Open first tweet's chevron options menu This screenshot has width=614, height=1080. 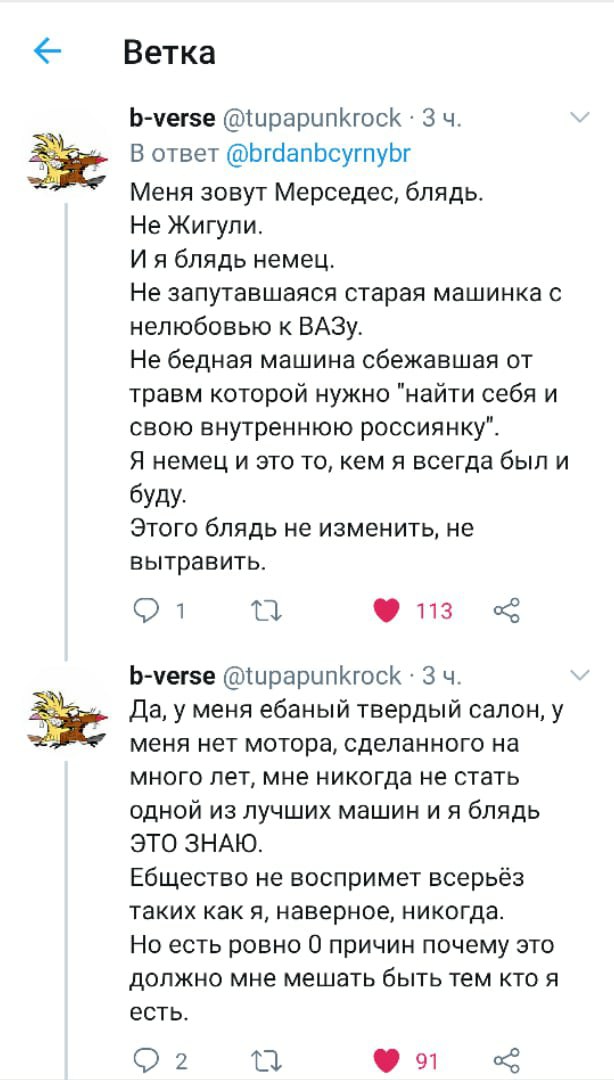580,119
